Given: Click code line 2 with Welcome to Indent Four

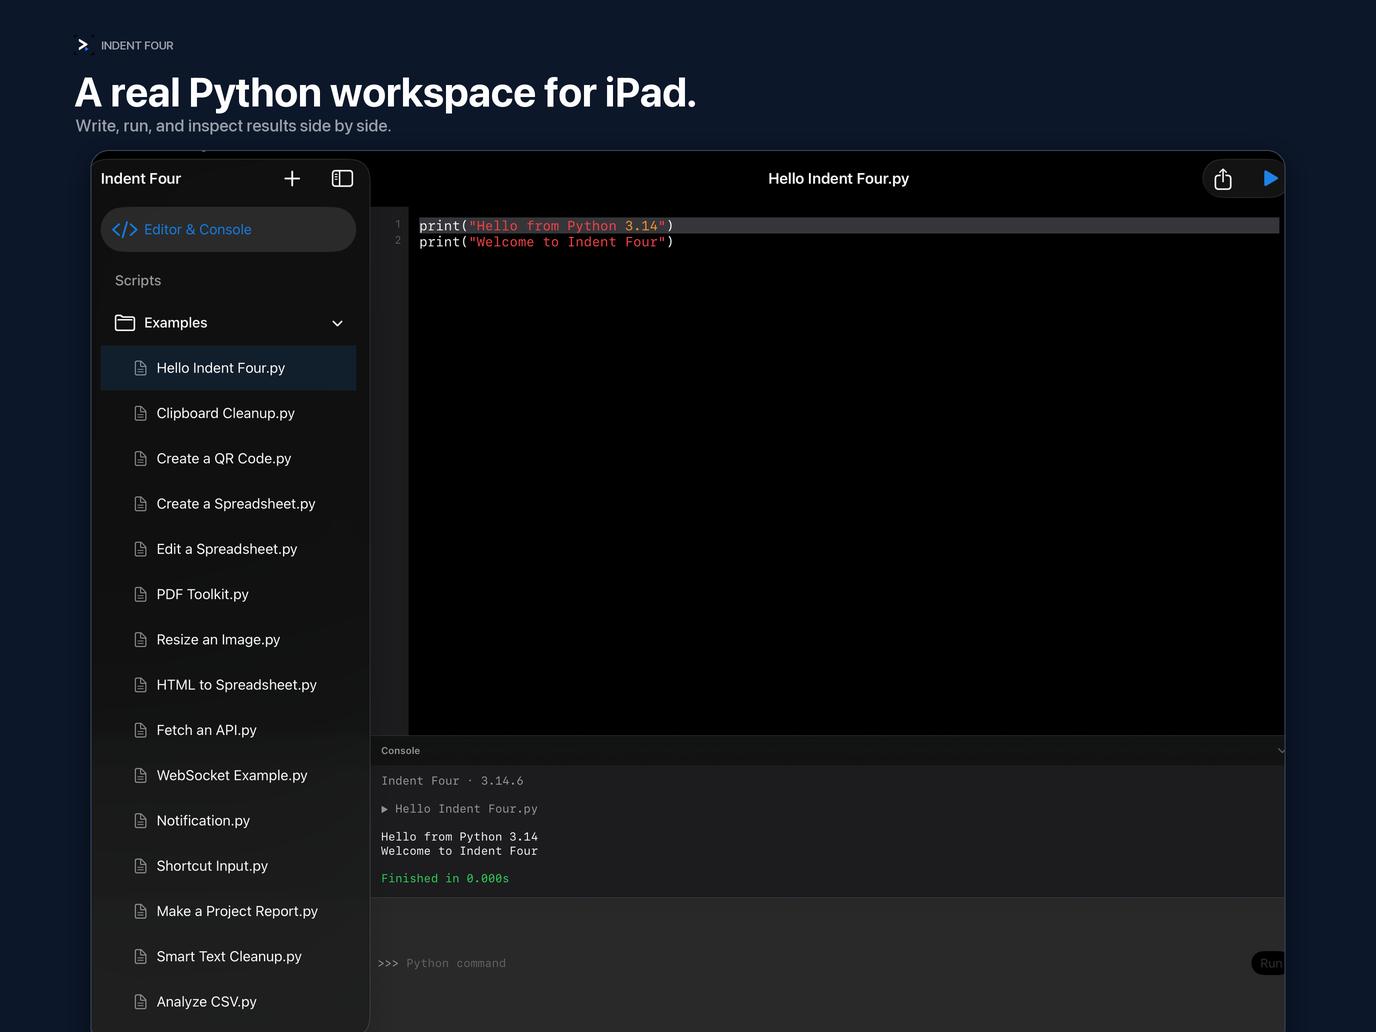Looking at the screenshot, I should [x=546, y=242].
